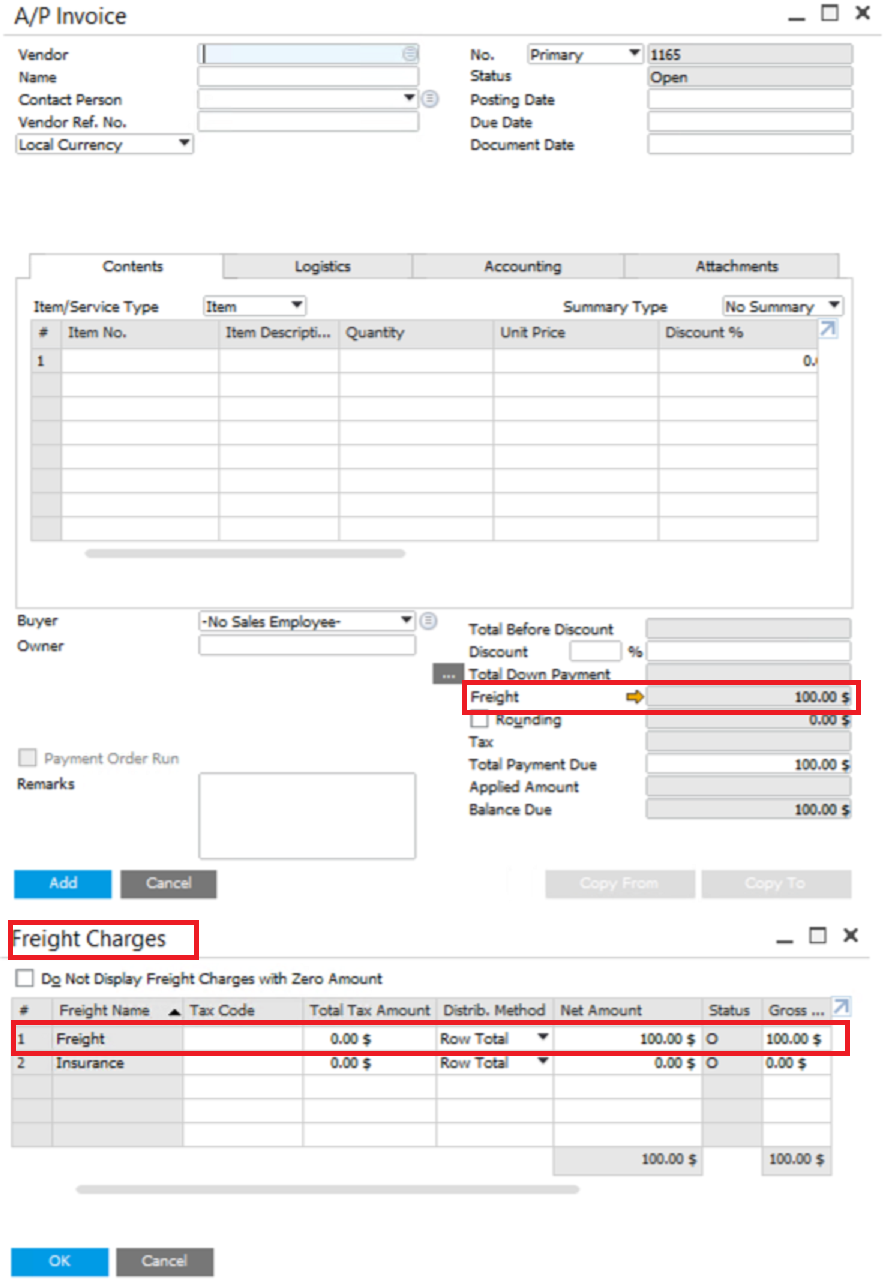Click into the Remarks text box

307,815
